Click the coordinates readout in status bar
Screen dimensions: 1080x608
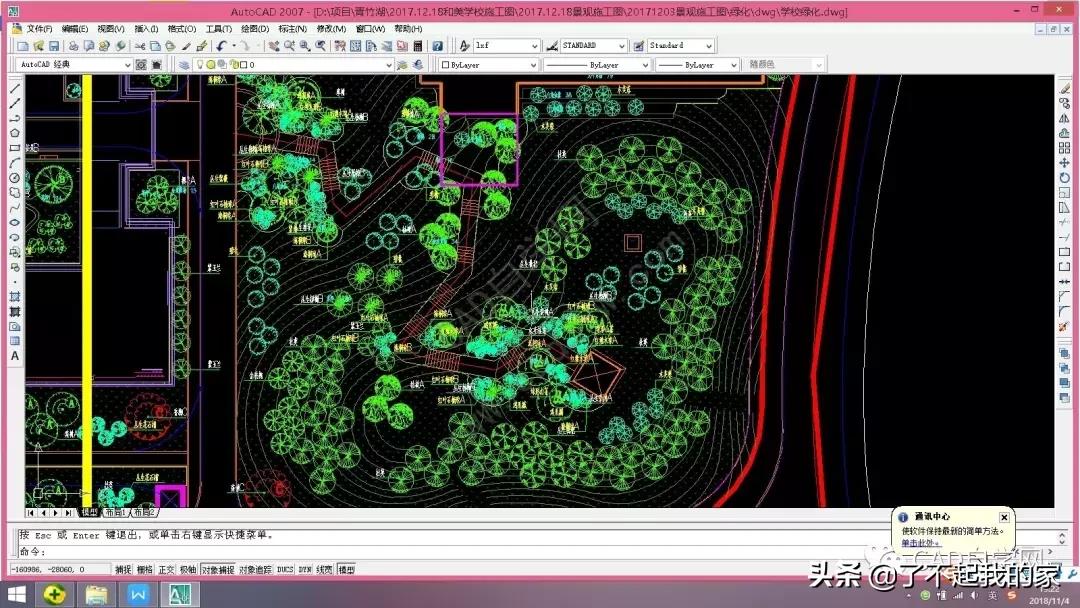point(59,569)
